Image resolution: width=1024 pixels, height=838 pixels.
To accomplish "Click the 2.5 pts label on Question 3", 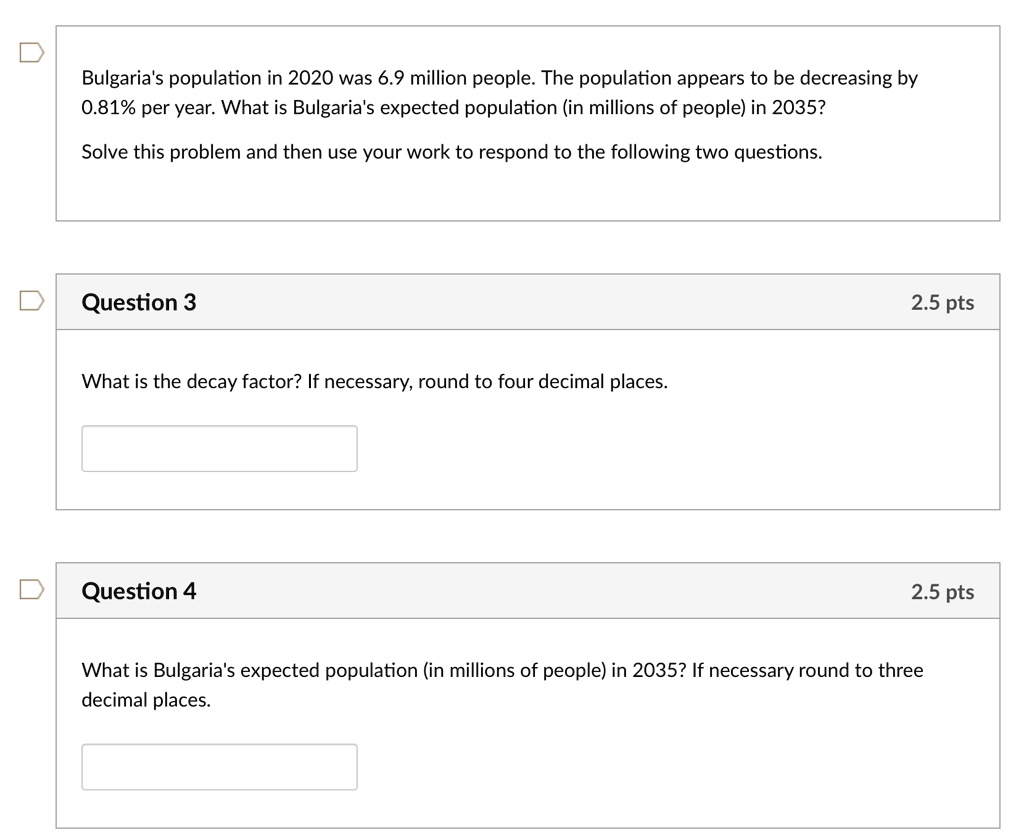I will click(x=942, y=302).
